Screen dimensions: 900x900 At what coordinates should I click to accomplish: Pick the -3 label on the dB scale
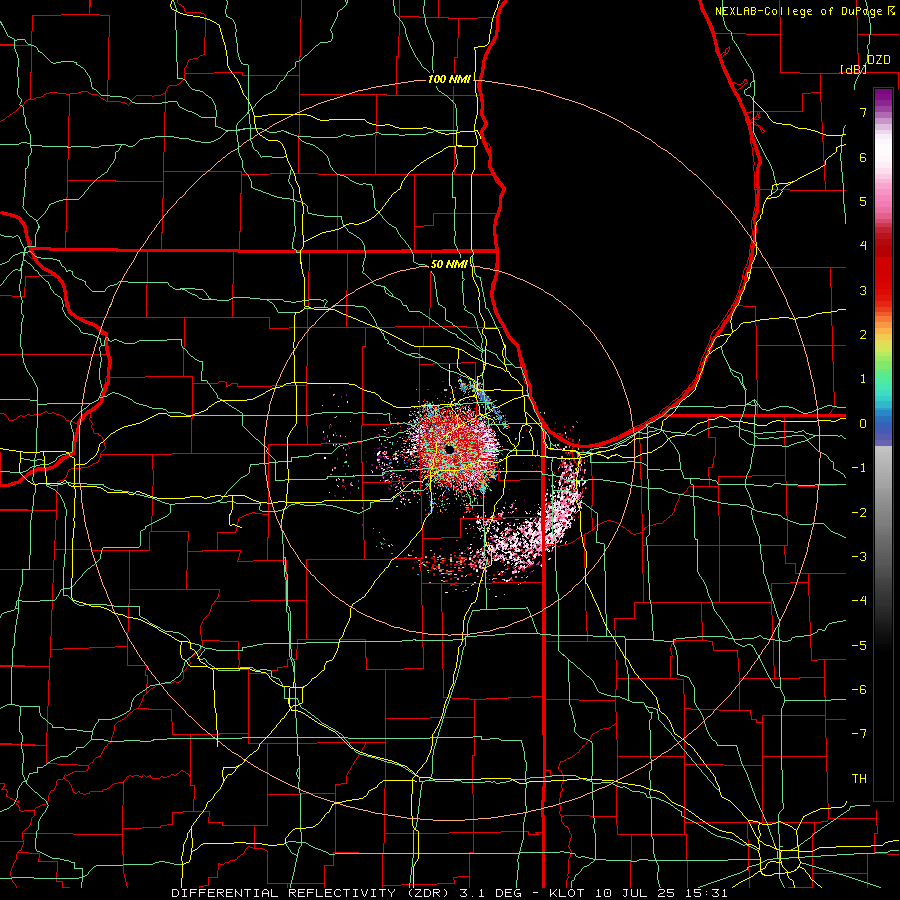[x=859, y=556]
